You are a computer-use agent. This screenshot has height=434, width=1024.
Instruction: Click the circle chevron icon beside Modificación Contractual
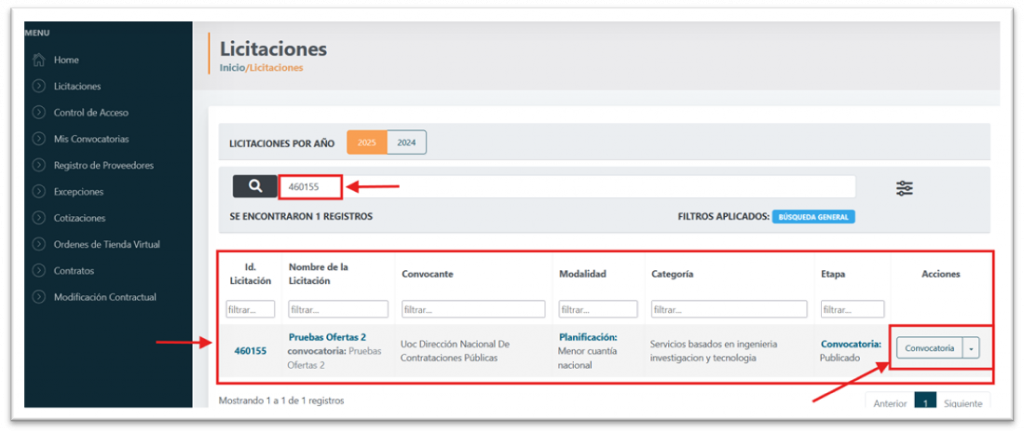coord(39,297)
